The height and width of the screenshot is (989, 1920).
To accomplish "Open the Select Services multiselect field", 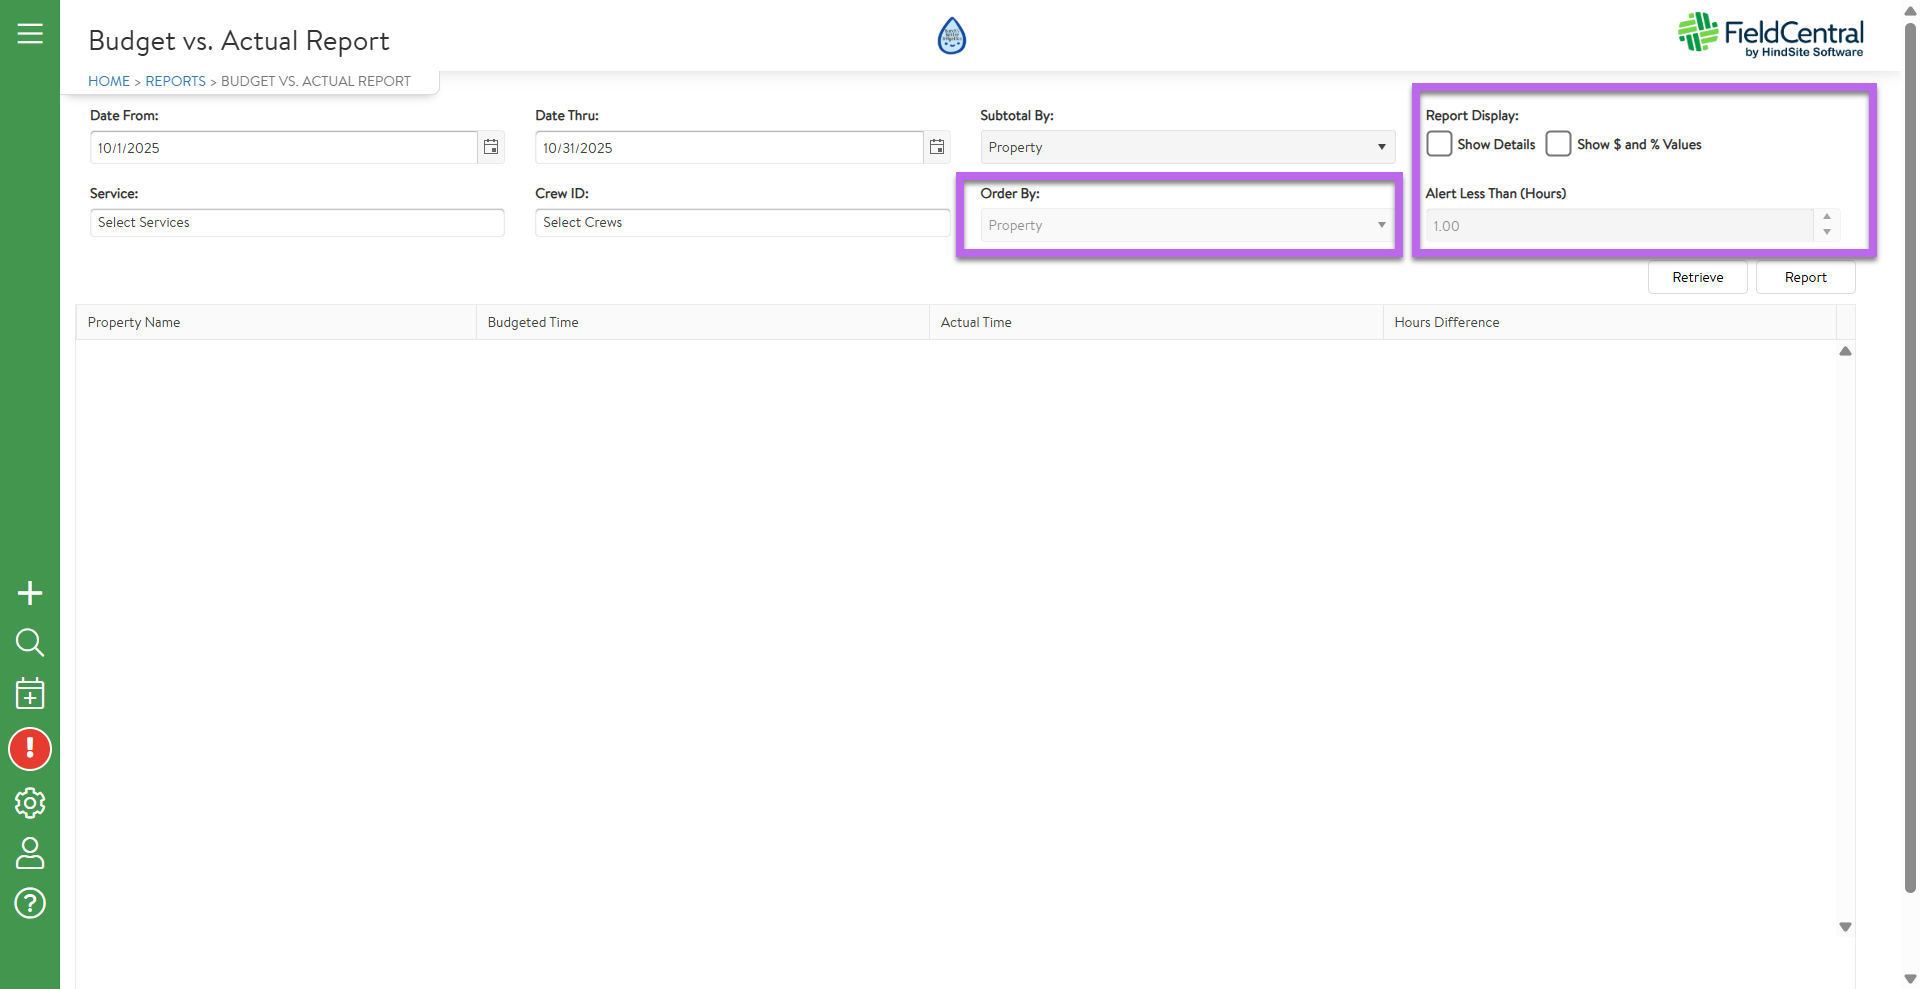I will [x=297, y=222].
